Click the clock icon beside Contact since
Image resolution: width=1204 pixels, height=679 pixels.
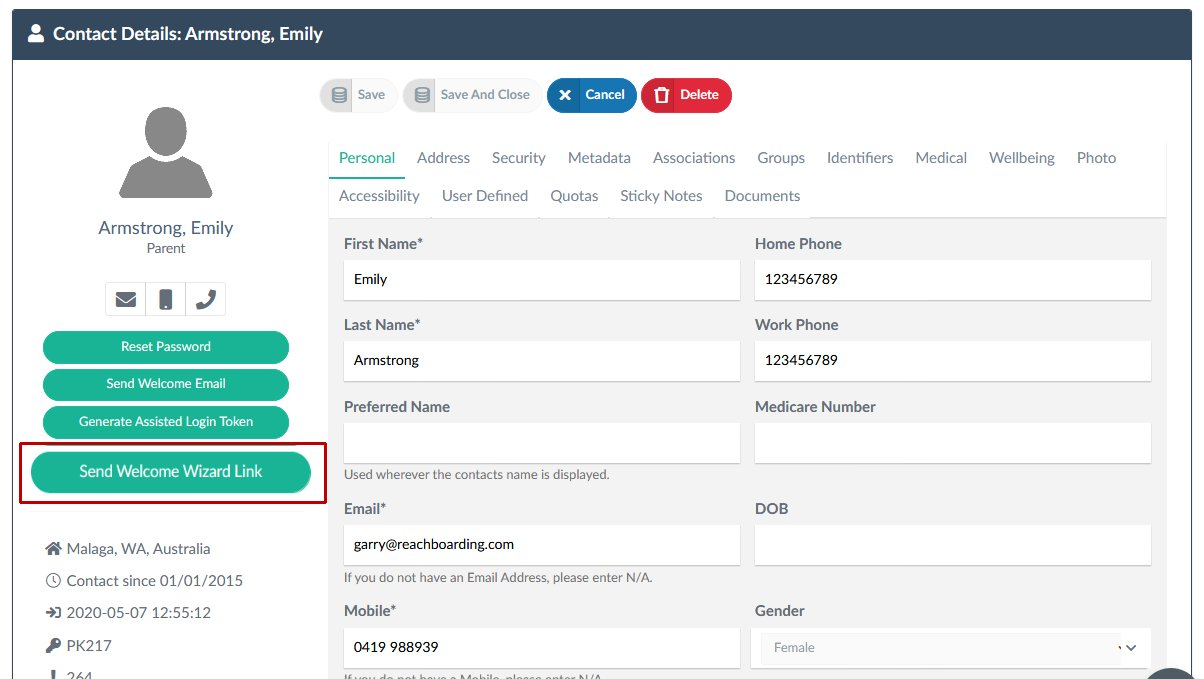click(54, 581)
